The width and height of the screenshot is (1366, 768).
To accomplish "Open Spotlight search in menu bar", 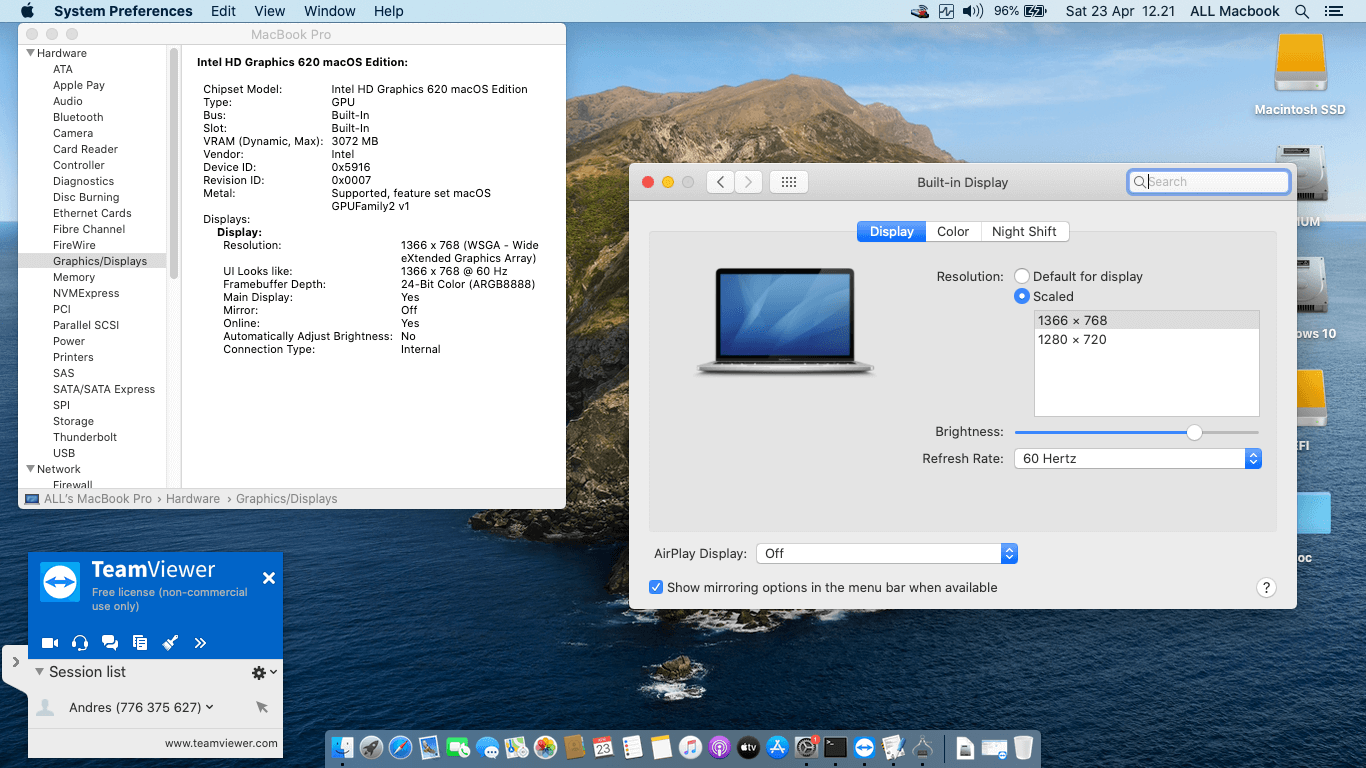I will click(x=1301, y=11).
